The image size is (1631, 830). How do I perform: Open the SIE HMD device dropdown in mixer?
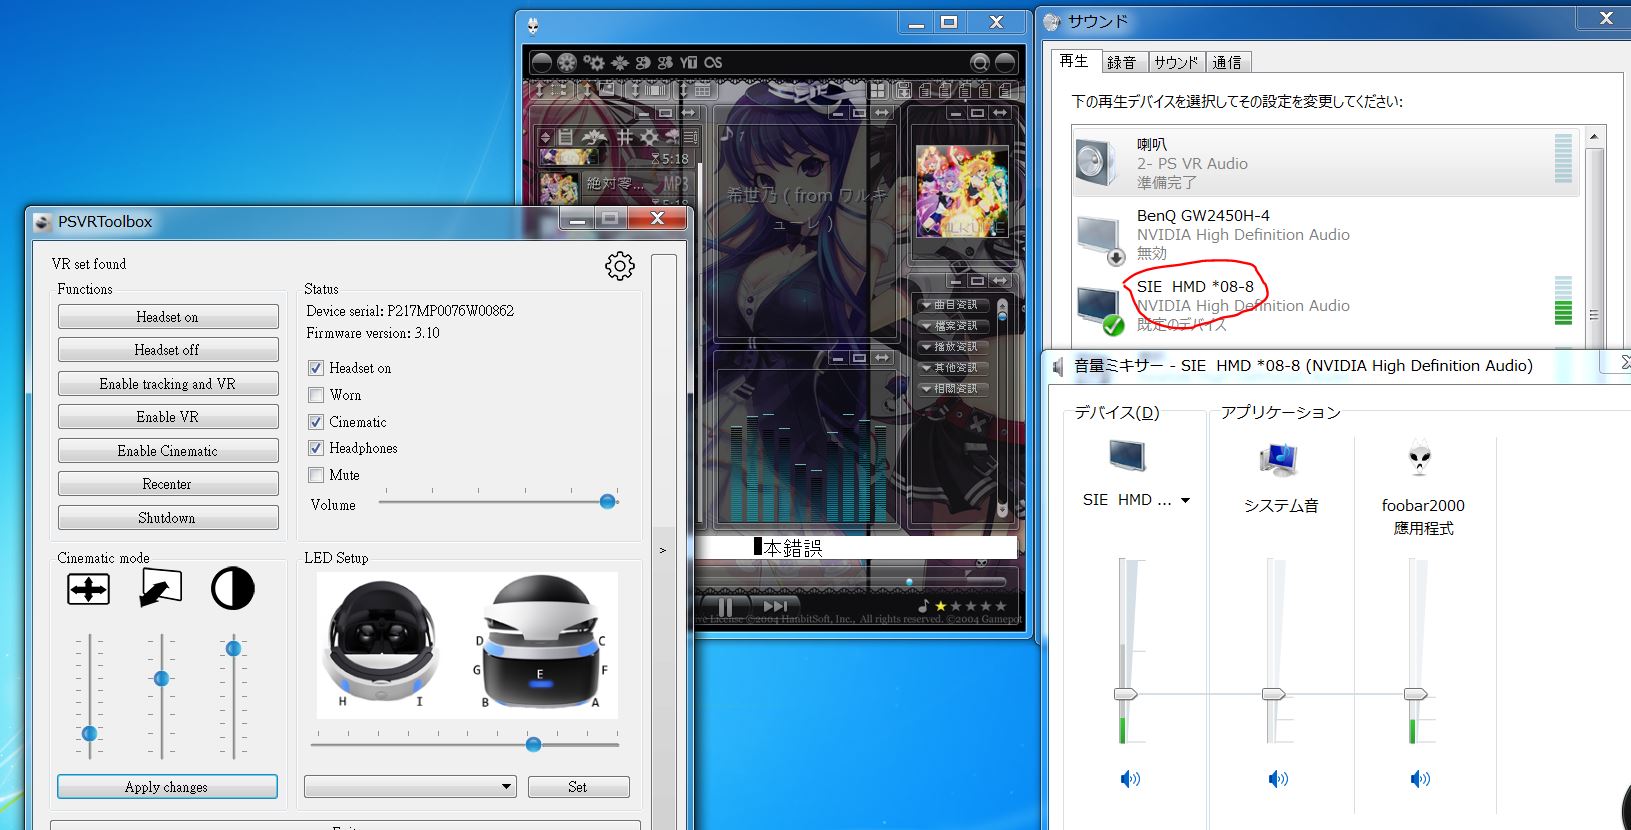tap(1186, 500)
